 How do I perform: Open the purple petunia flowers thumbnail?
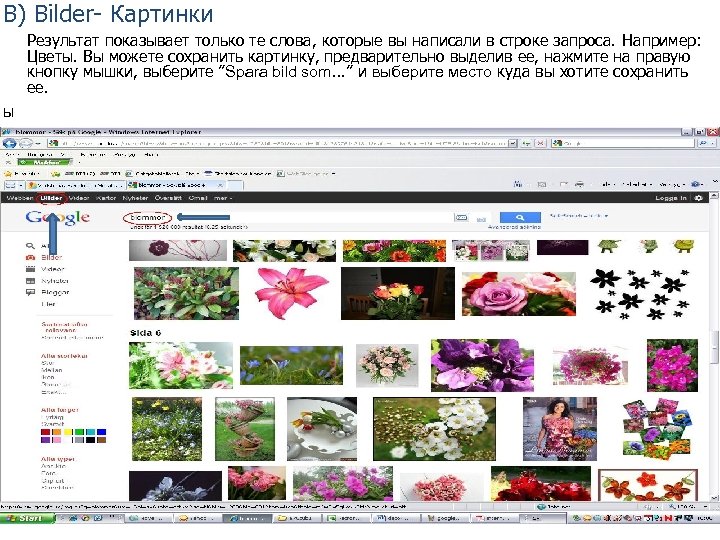pos(482,365)
